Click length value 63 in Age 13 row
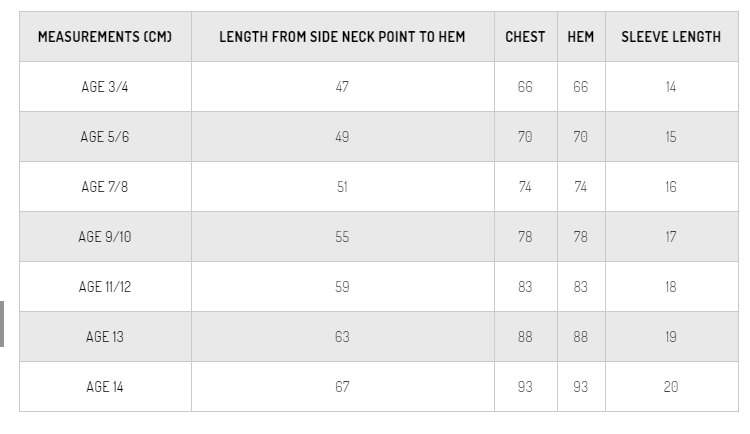This screenshot has height=434, width=750. 342,337
